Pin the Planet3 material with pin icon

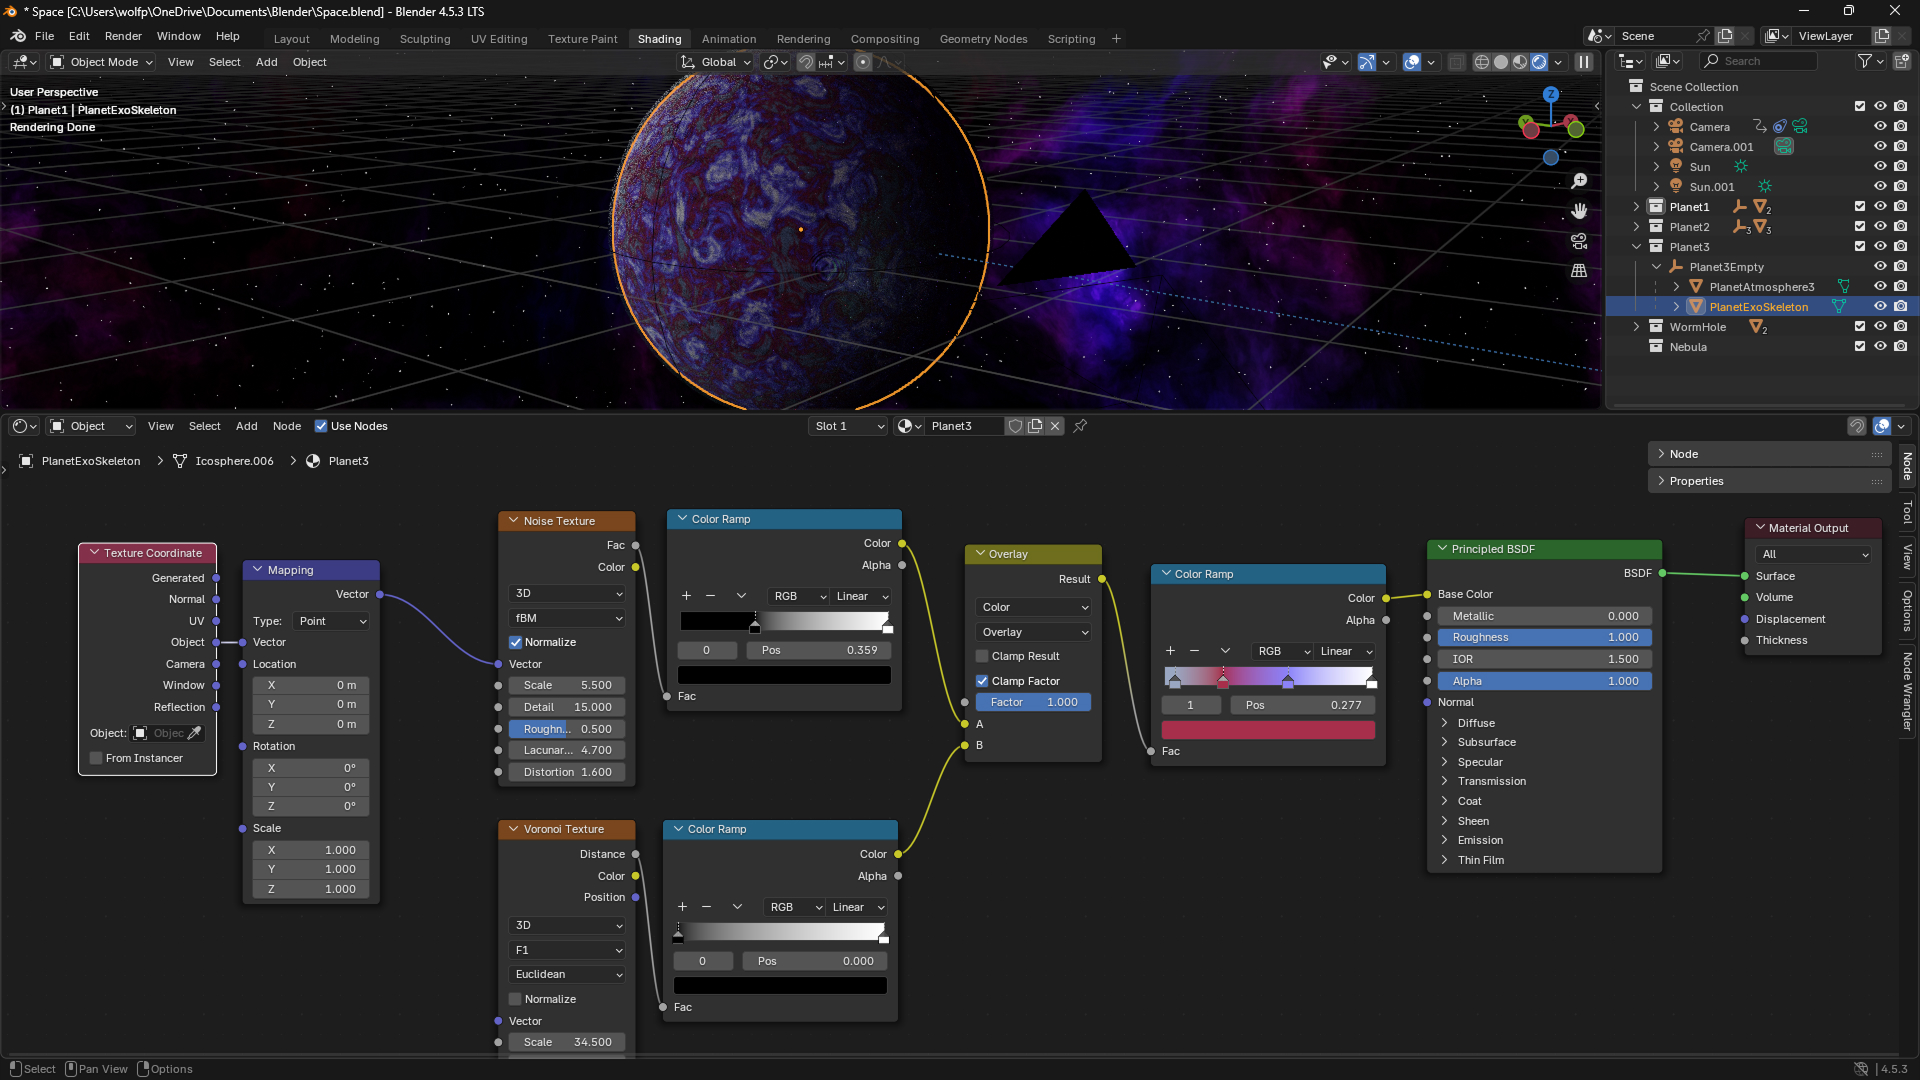[x=1080, y=426]
